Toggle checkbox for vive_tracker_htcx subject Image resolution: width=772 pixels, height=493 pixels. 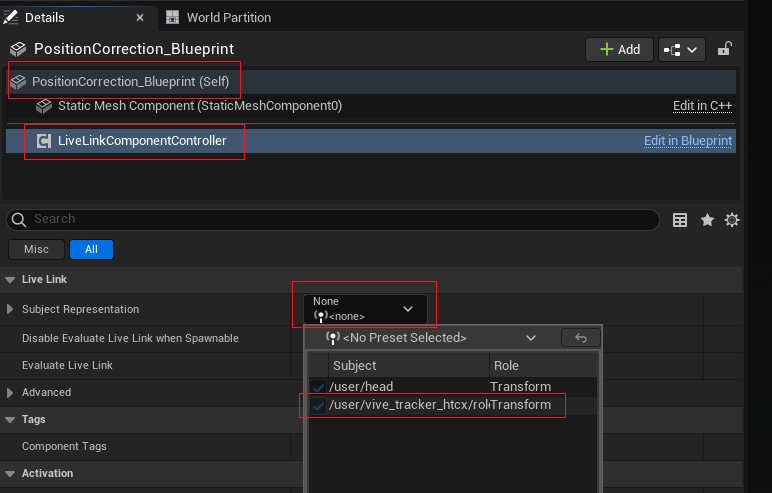pyautogui.click(x=318, y=405)
